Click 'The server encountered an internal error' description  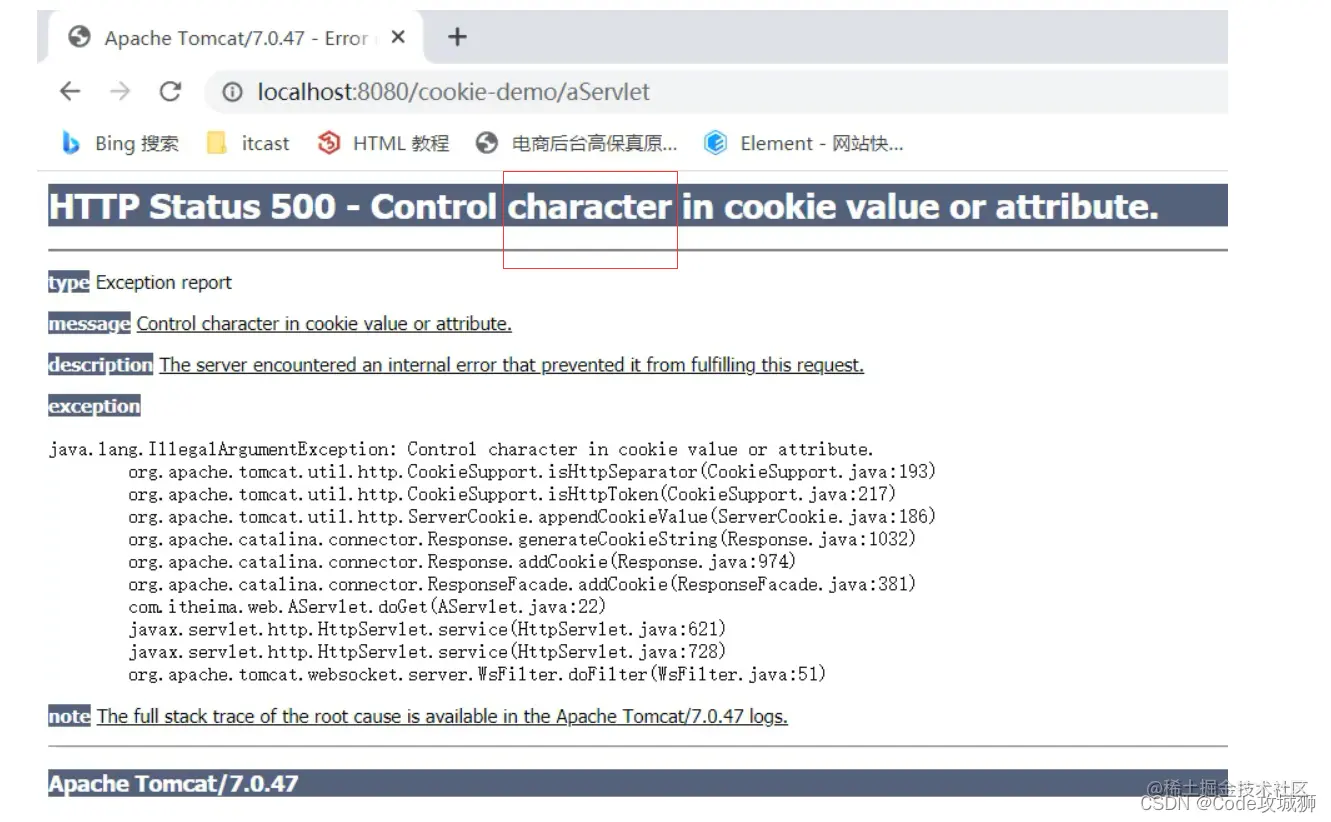click(511, 365)
